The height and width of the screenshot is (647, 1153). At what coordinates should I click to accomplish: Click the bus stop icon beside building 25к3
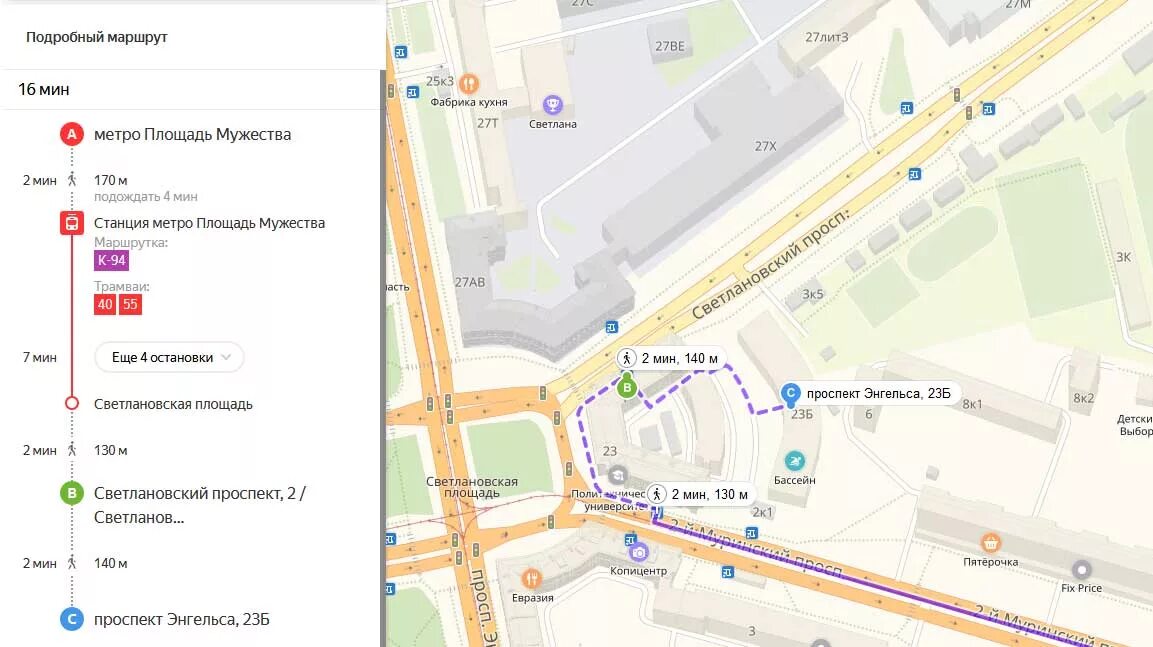(x=413, y=93)
